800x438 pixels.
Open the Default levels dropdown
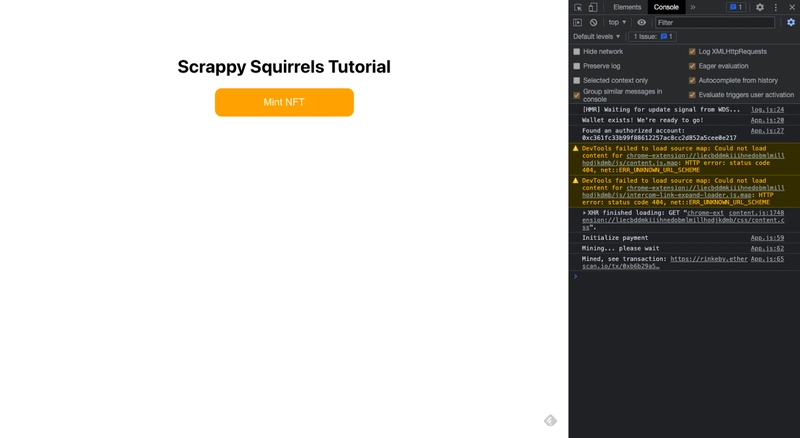pyautogui.click(x=596, y=37)
